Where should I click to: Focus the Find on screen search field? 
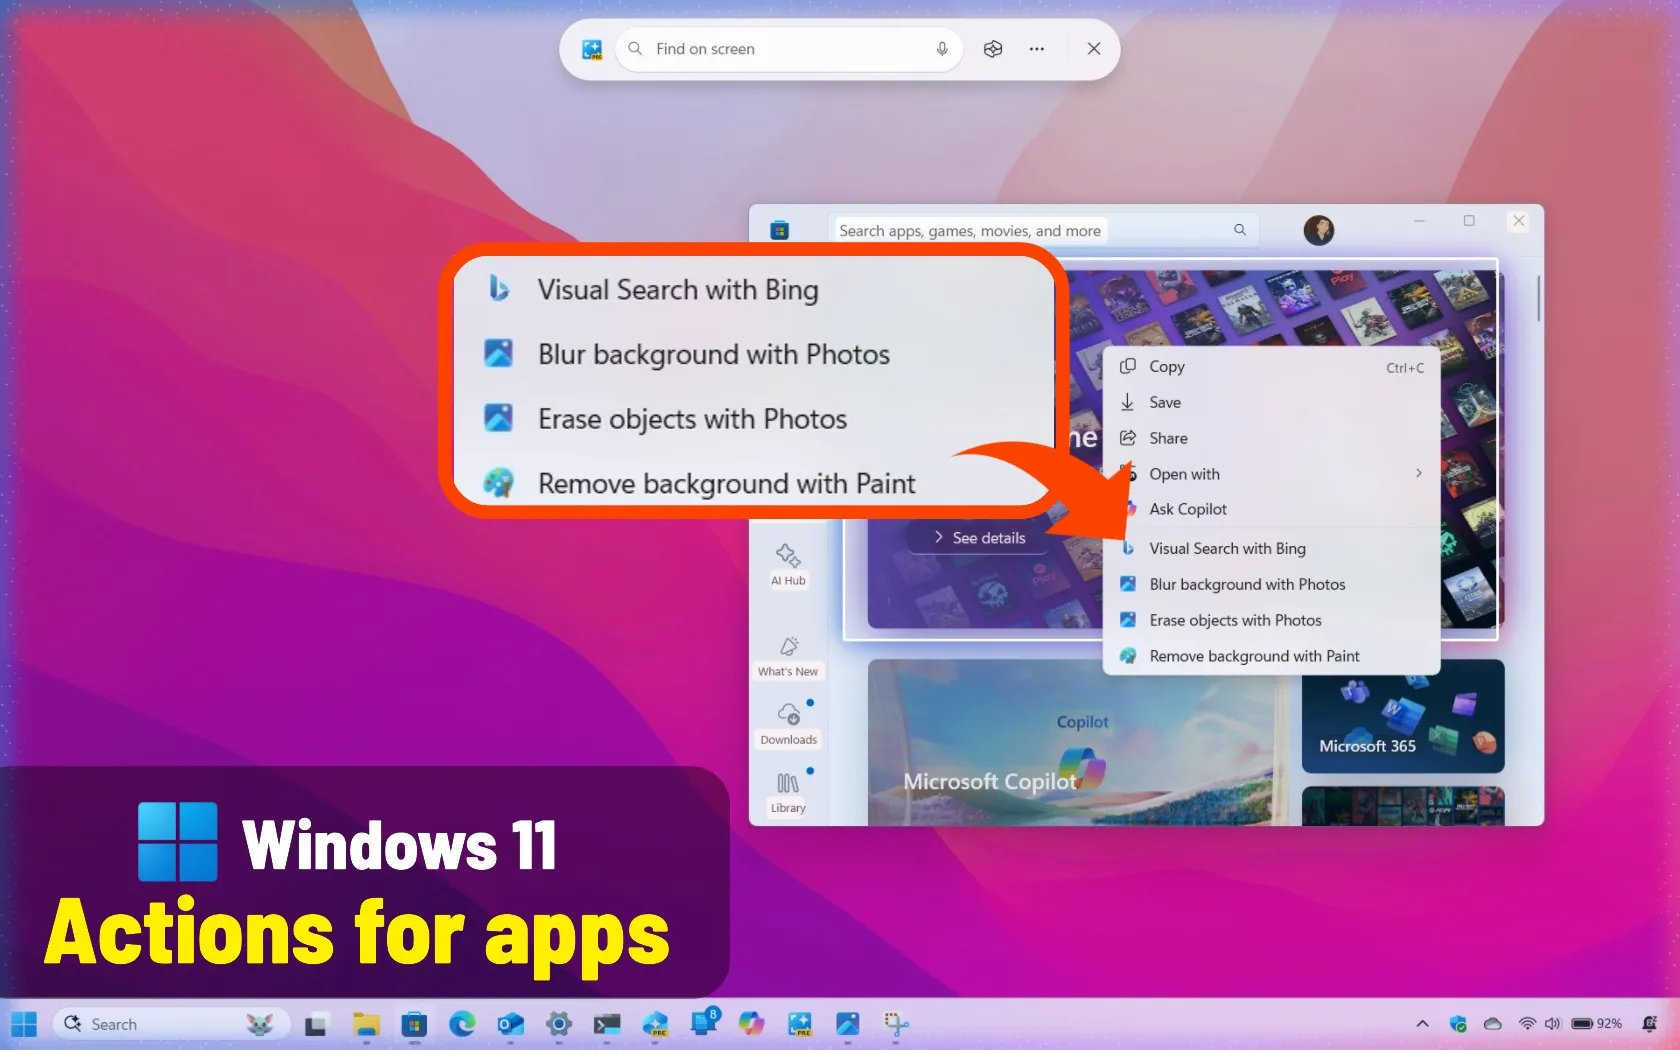[x=789, y=49]
